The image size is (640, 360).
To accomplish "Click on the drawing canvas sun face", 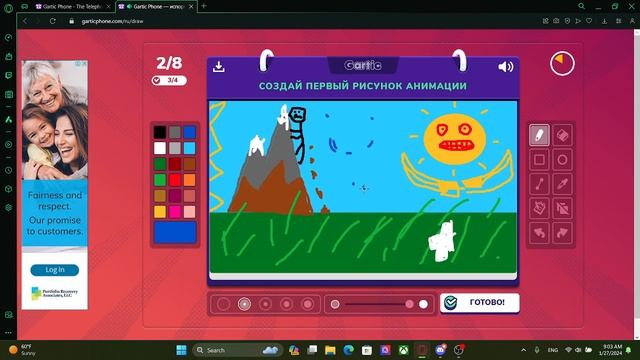I will [x=455, y=138].
